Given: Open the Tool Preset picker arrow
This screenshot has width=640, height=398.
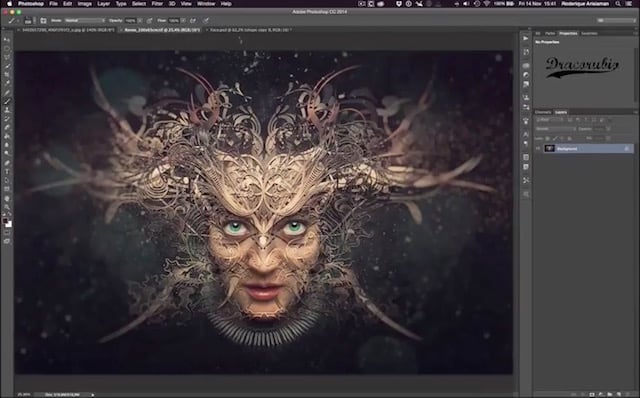Looking at the screenshot, I should [18, 20].
